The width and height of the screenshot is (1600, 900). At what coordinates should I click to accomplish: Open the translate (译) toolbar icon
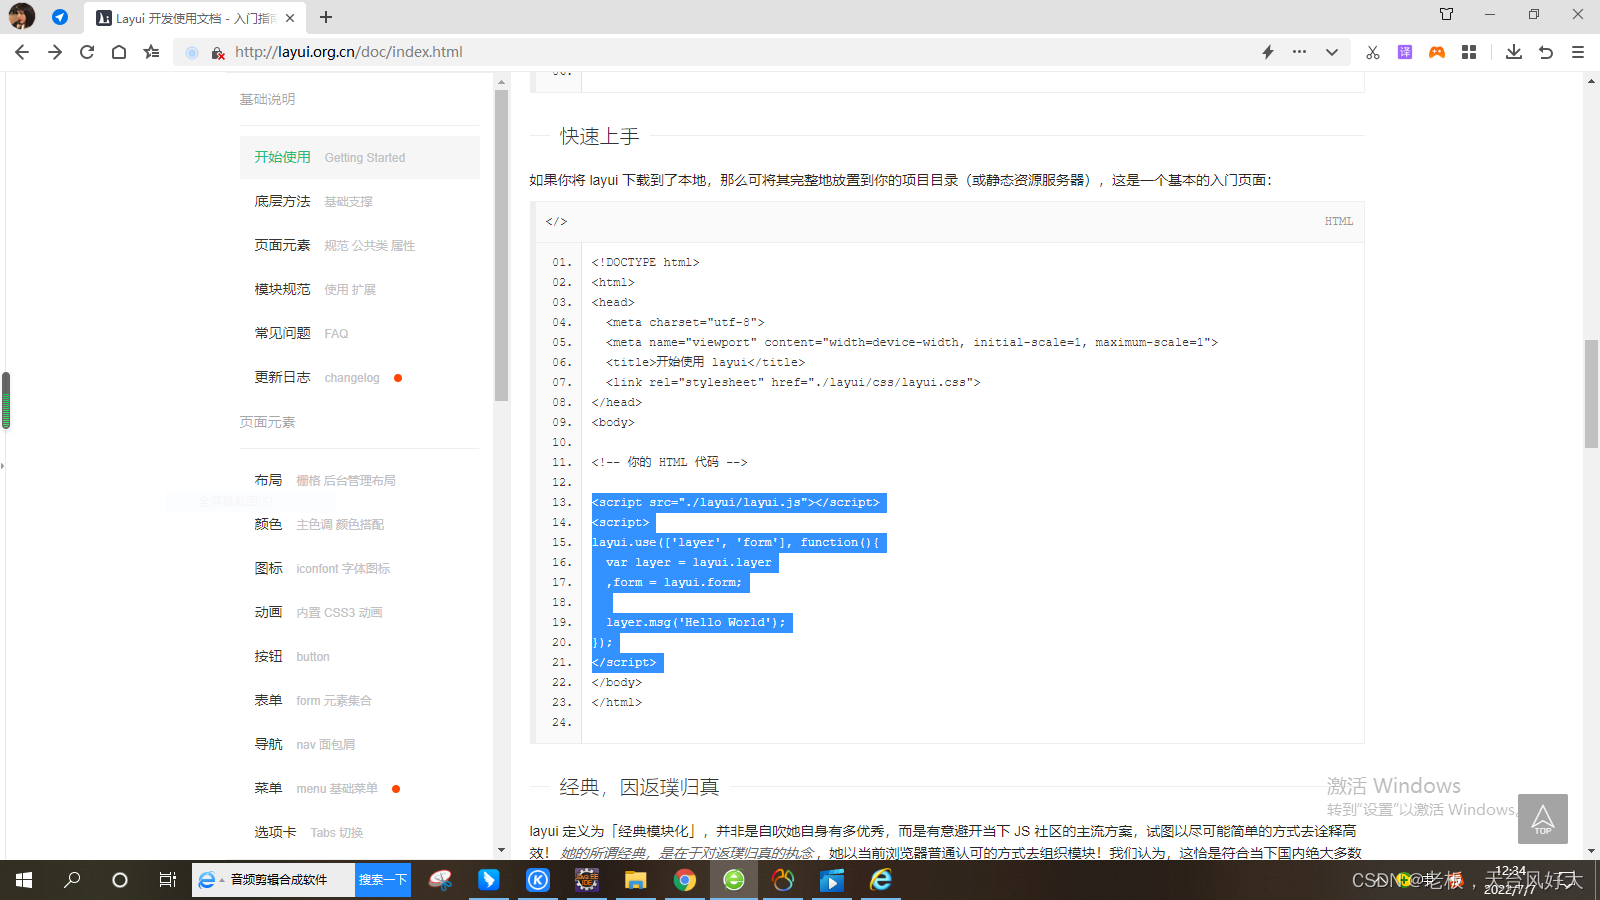1405,52
